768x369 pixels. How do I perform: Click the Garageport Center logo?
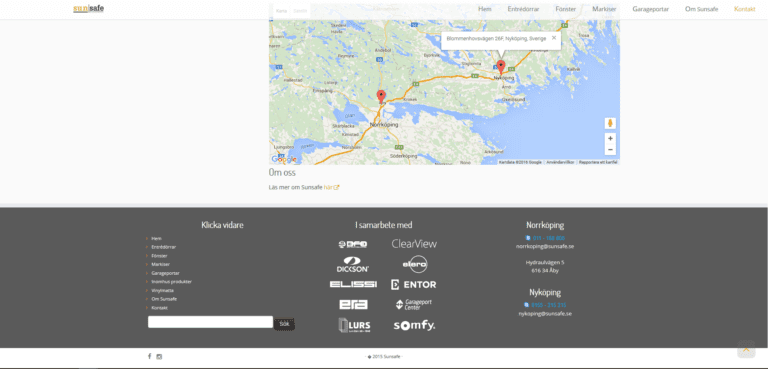413,304
